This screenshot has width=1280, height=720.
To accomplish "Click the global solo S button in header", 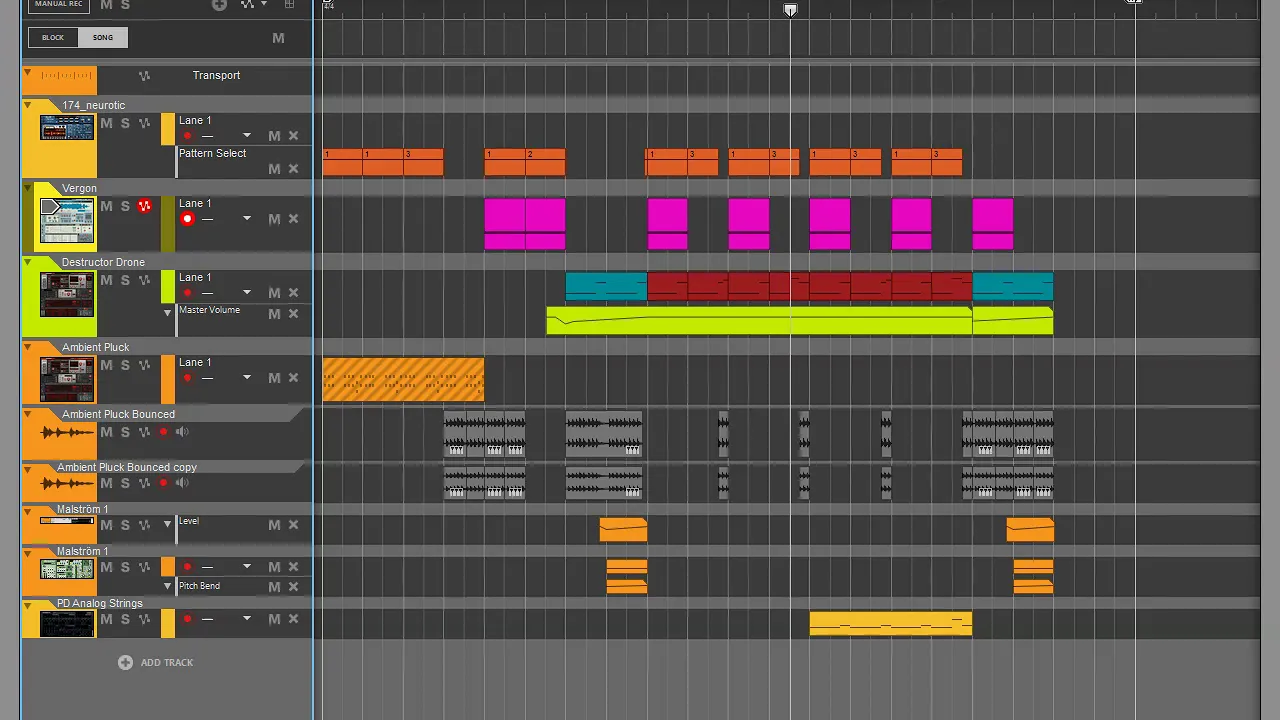I will pyautogui.click(x=125, y=5).
